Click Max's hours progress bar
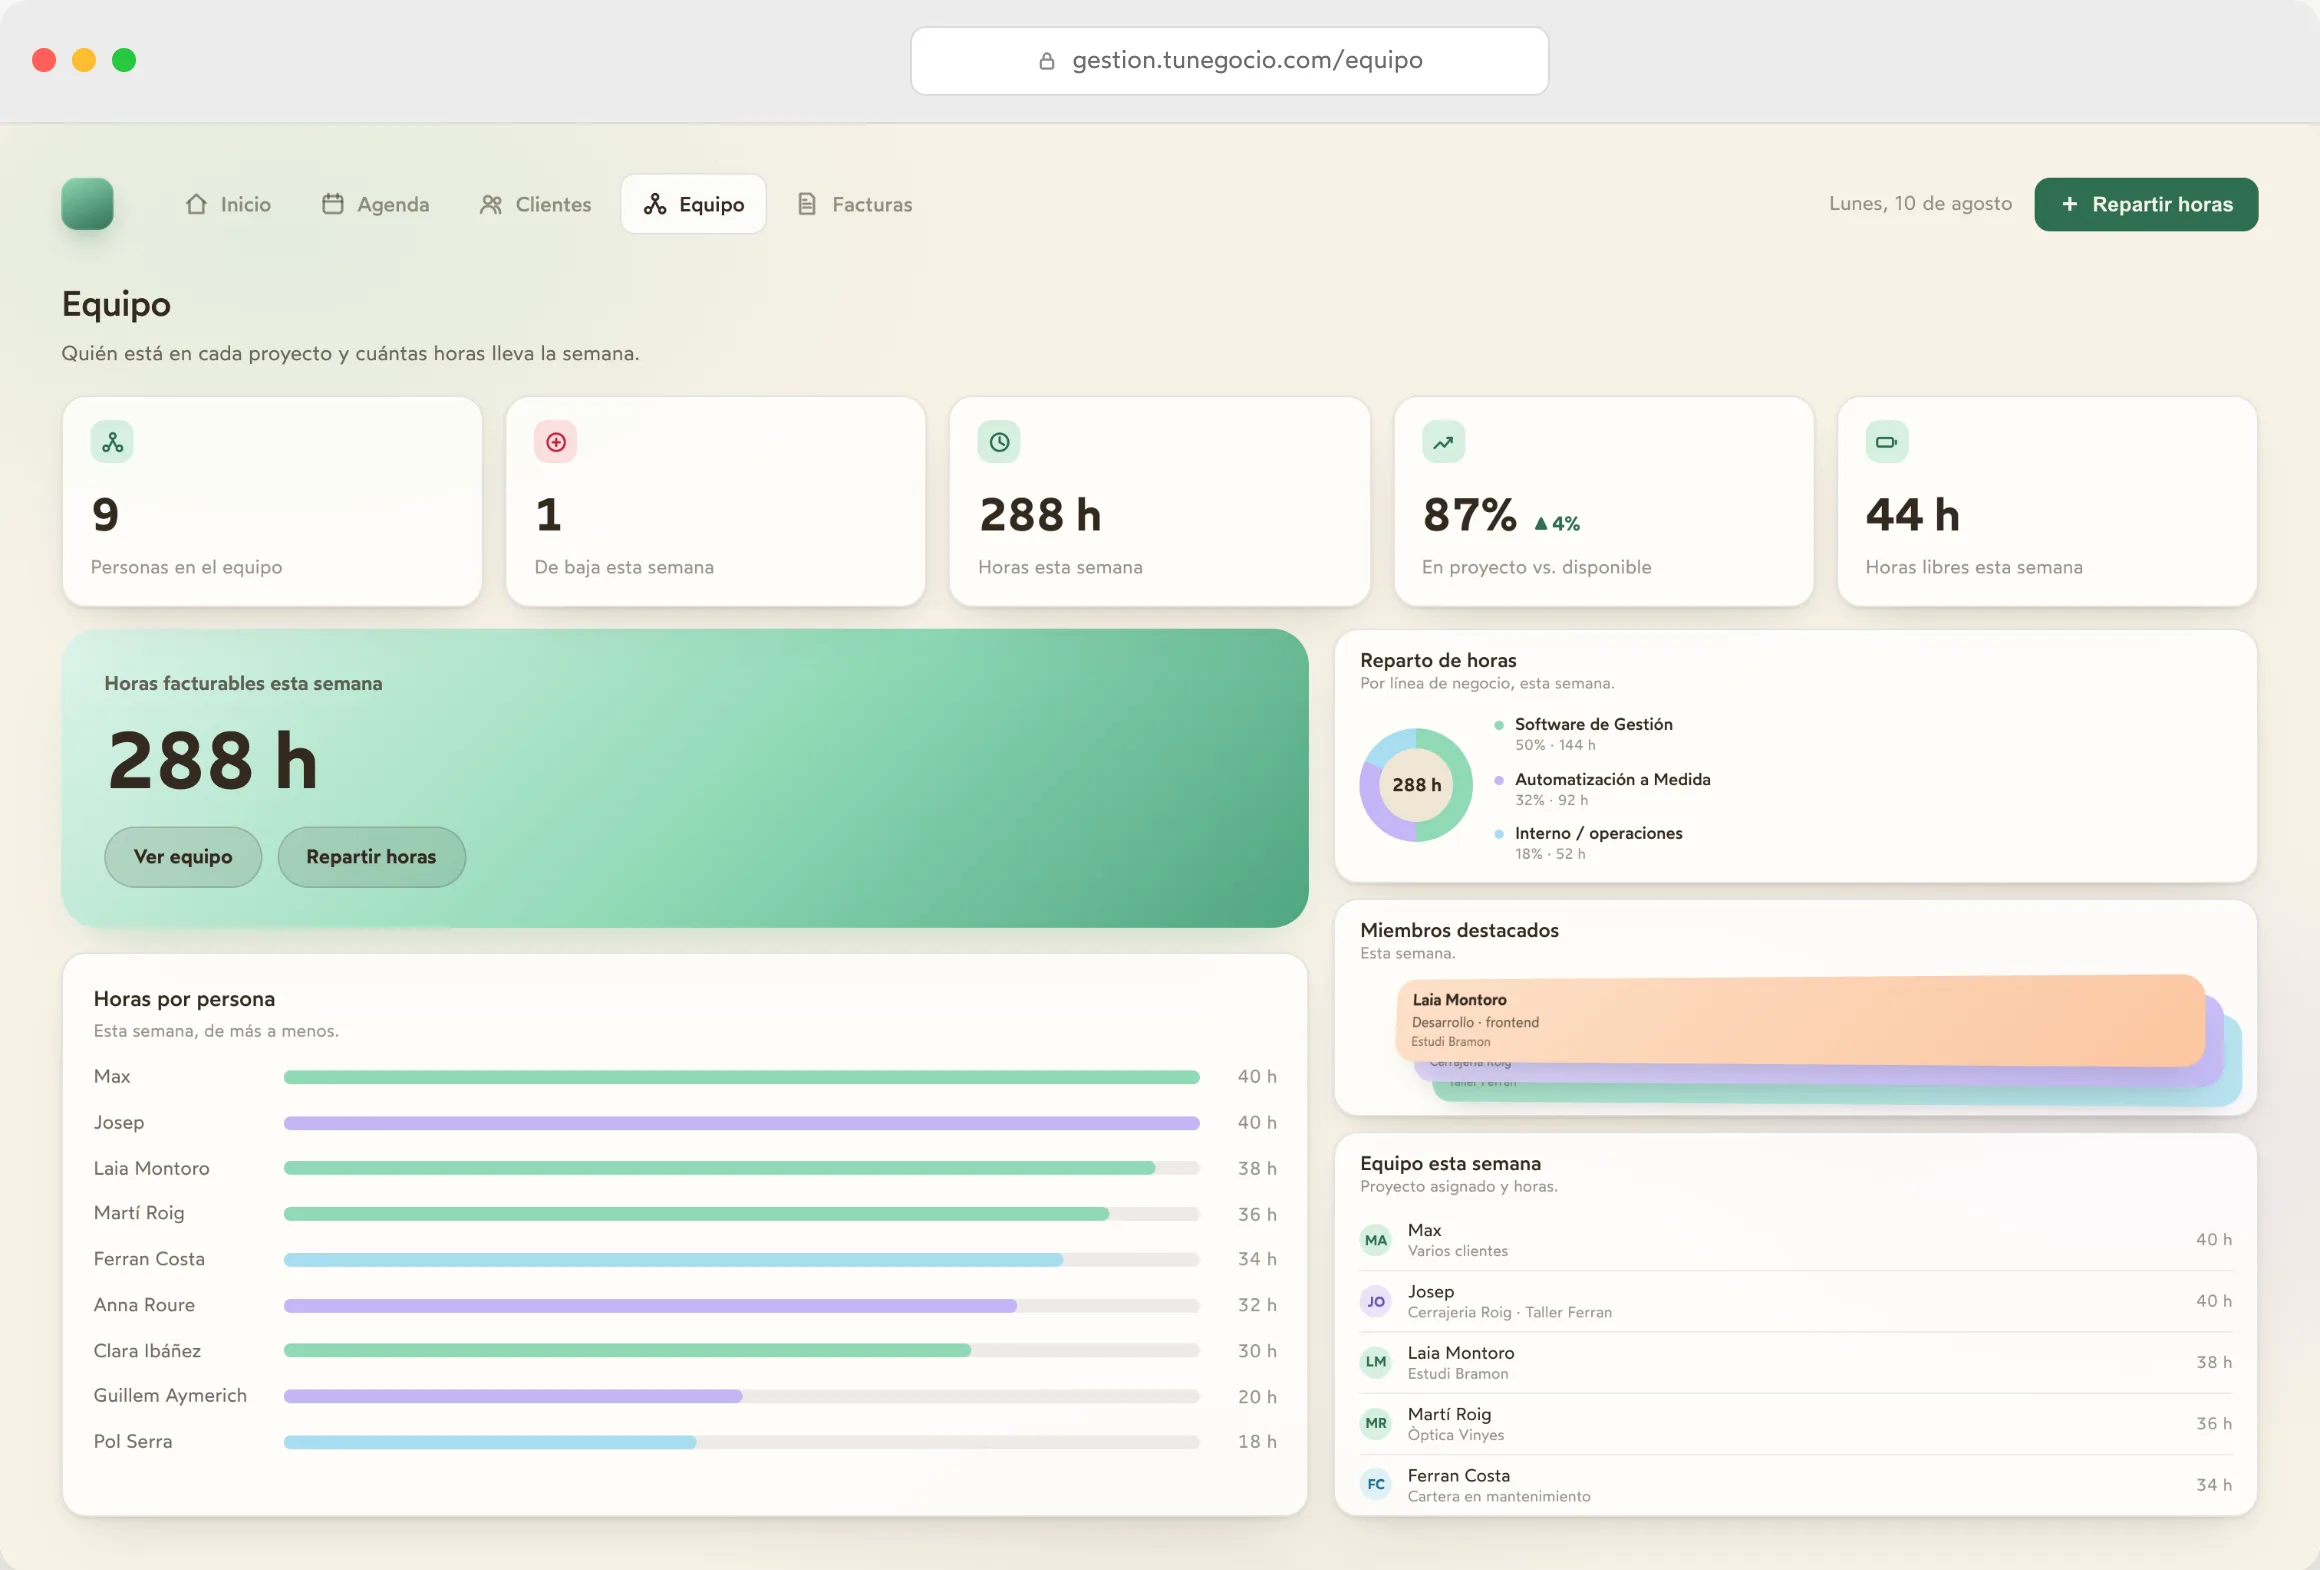 coord(741,1077)
